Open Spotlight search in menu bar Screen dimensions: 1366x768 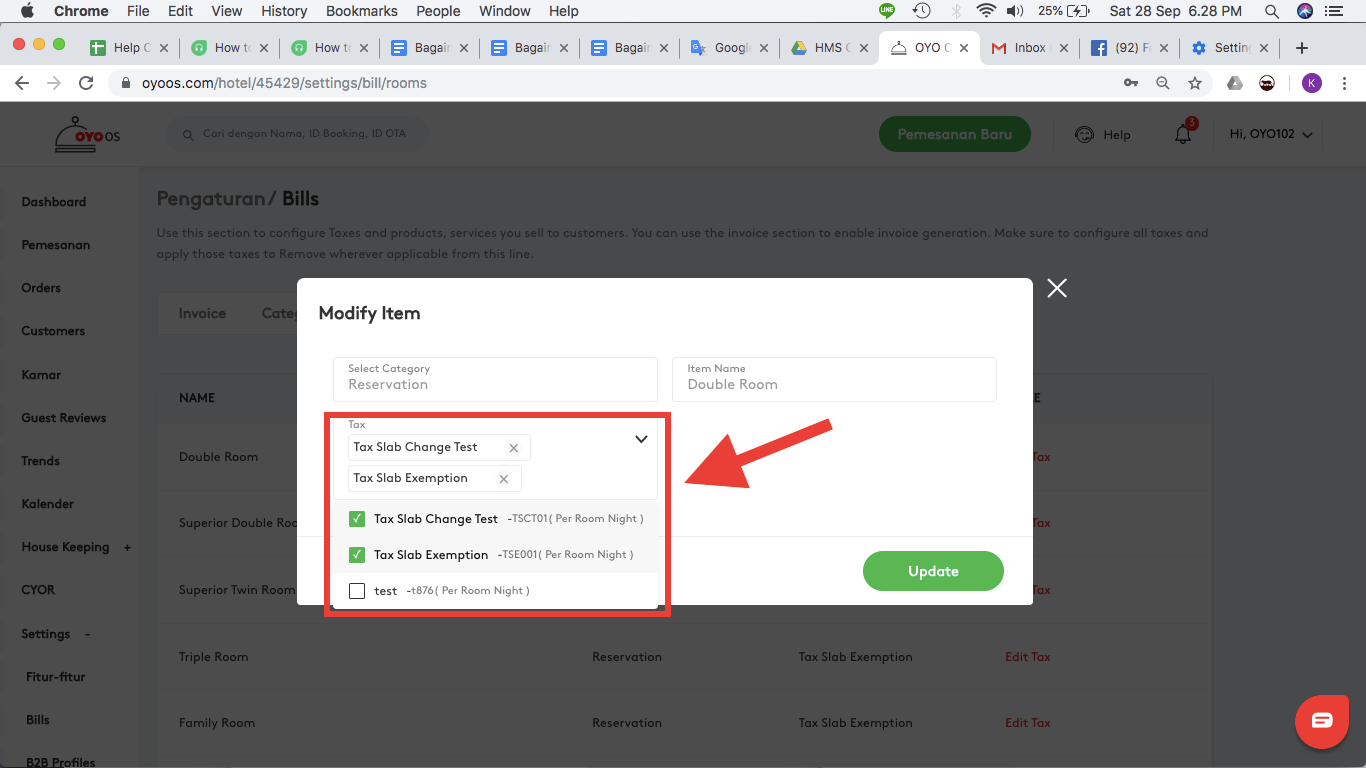1272,11
